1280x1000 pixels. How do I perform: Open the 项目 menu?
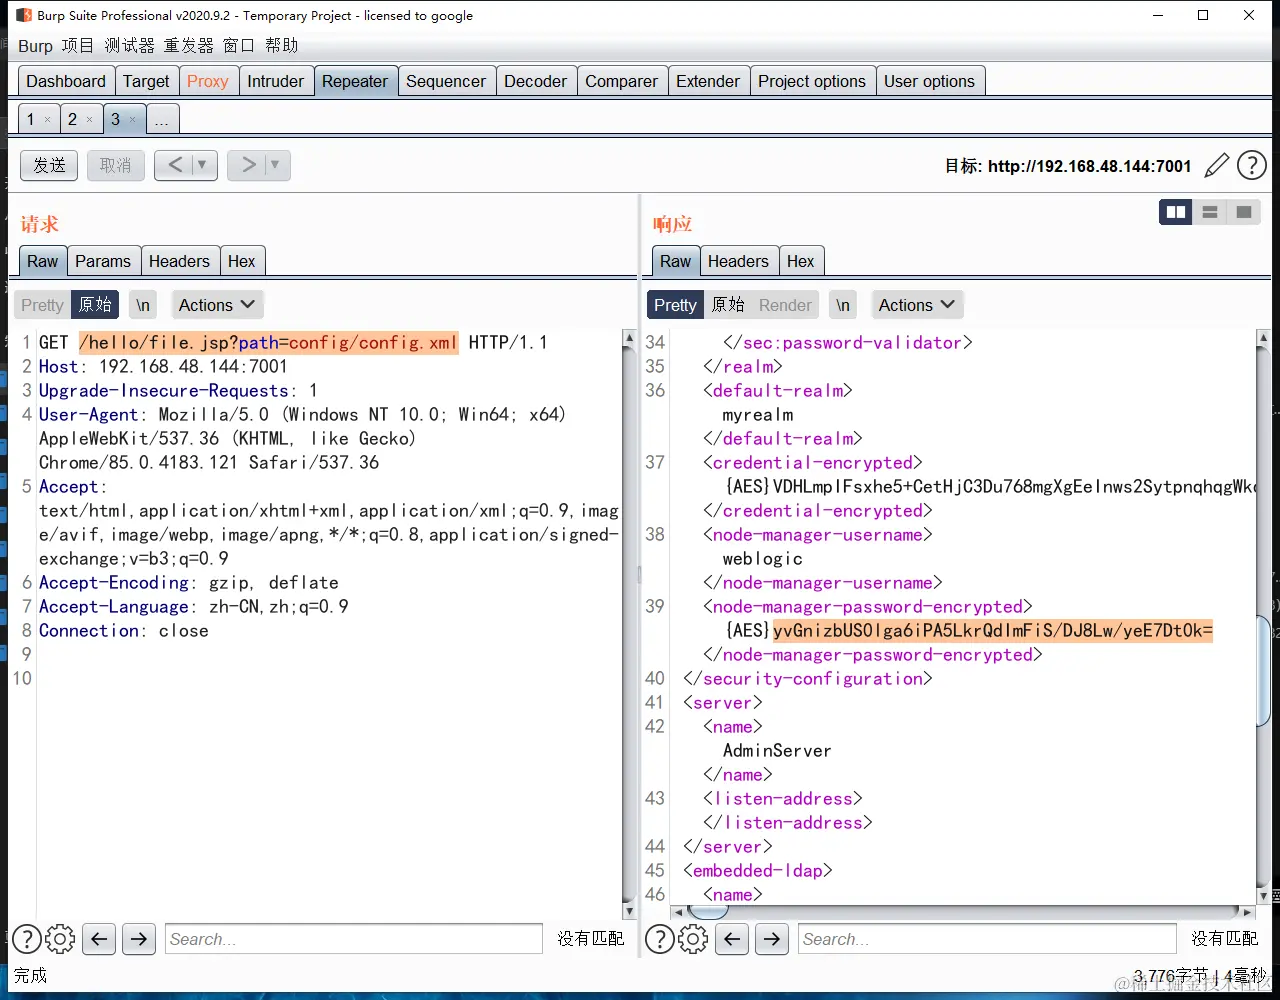click(x=78, y=46)
